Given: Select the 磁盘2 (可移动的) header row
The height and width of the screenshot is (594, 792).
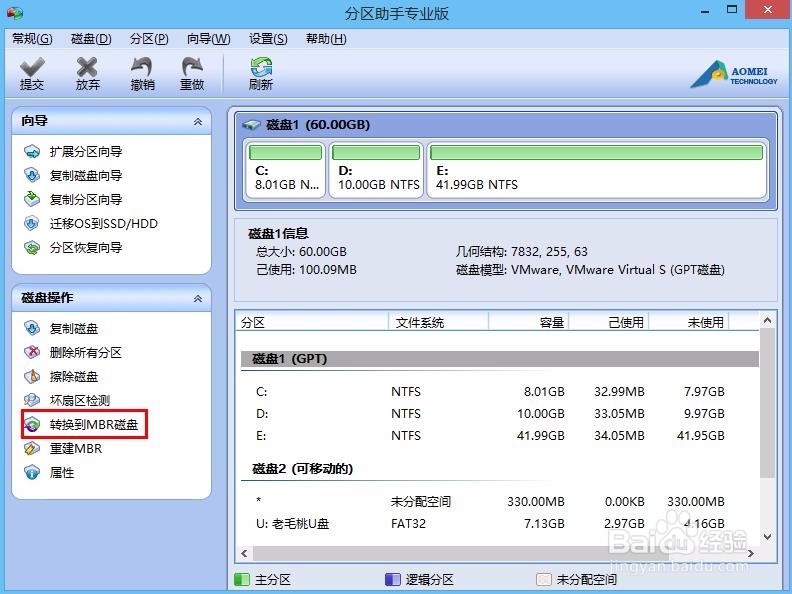Looking at the screenshot, I should point(500,469).
